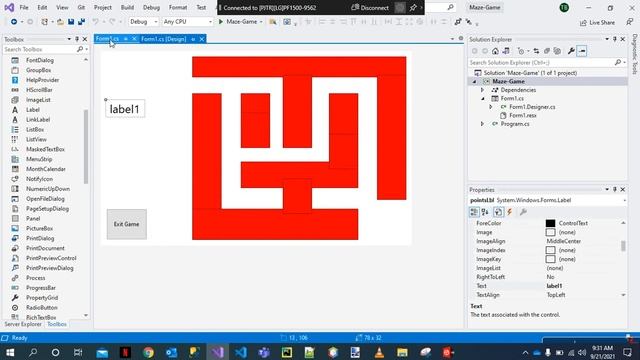Screen dimensions: 640x360
Task: Toggle Categorized view in Properties panel
Action: coord(474,212)
